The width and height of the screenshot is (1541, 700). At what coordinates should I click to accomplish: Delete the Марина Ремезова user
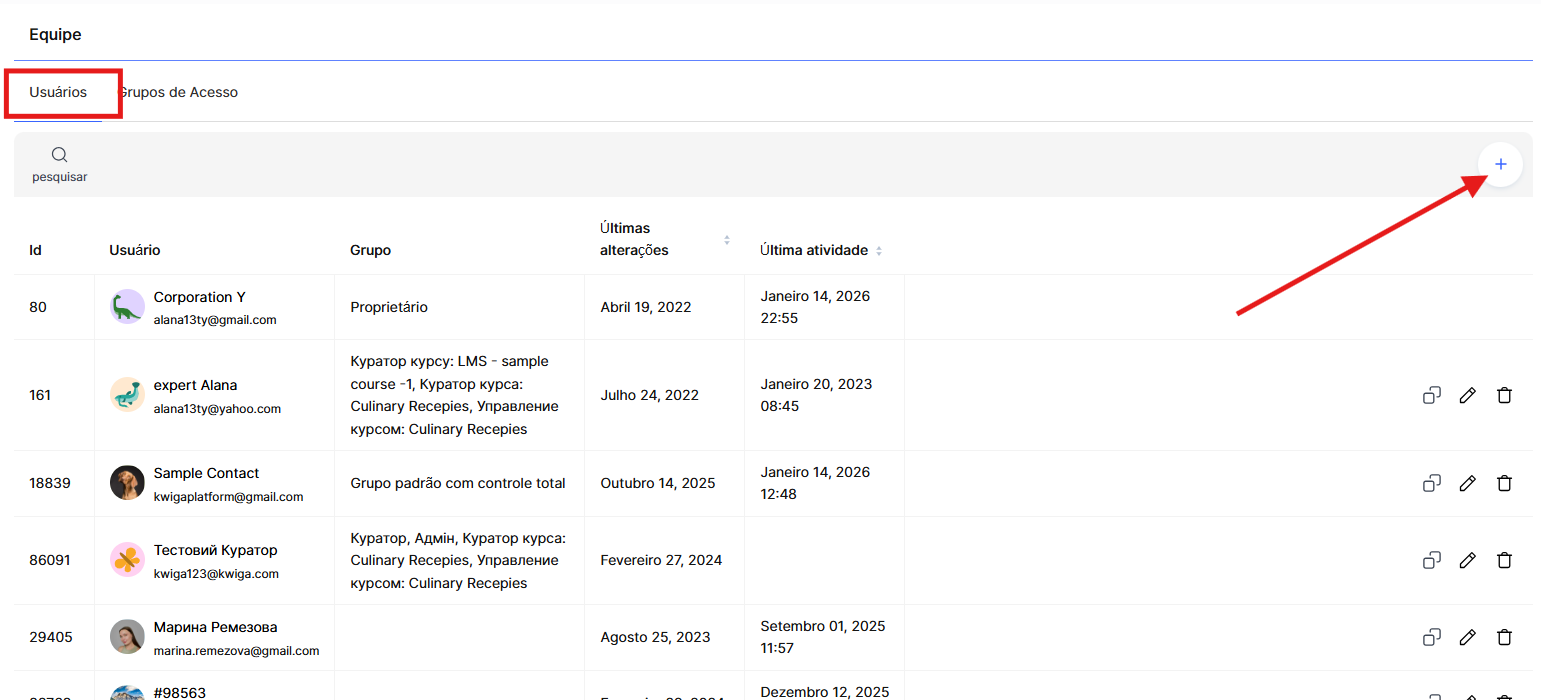[x=1503, y=637]
